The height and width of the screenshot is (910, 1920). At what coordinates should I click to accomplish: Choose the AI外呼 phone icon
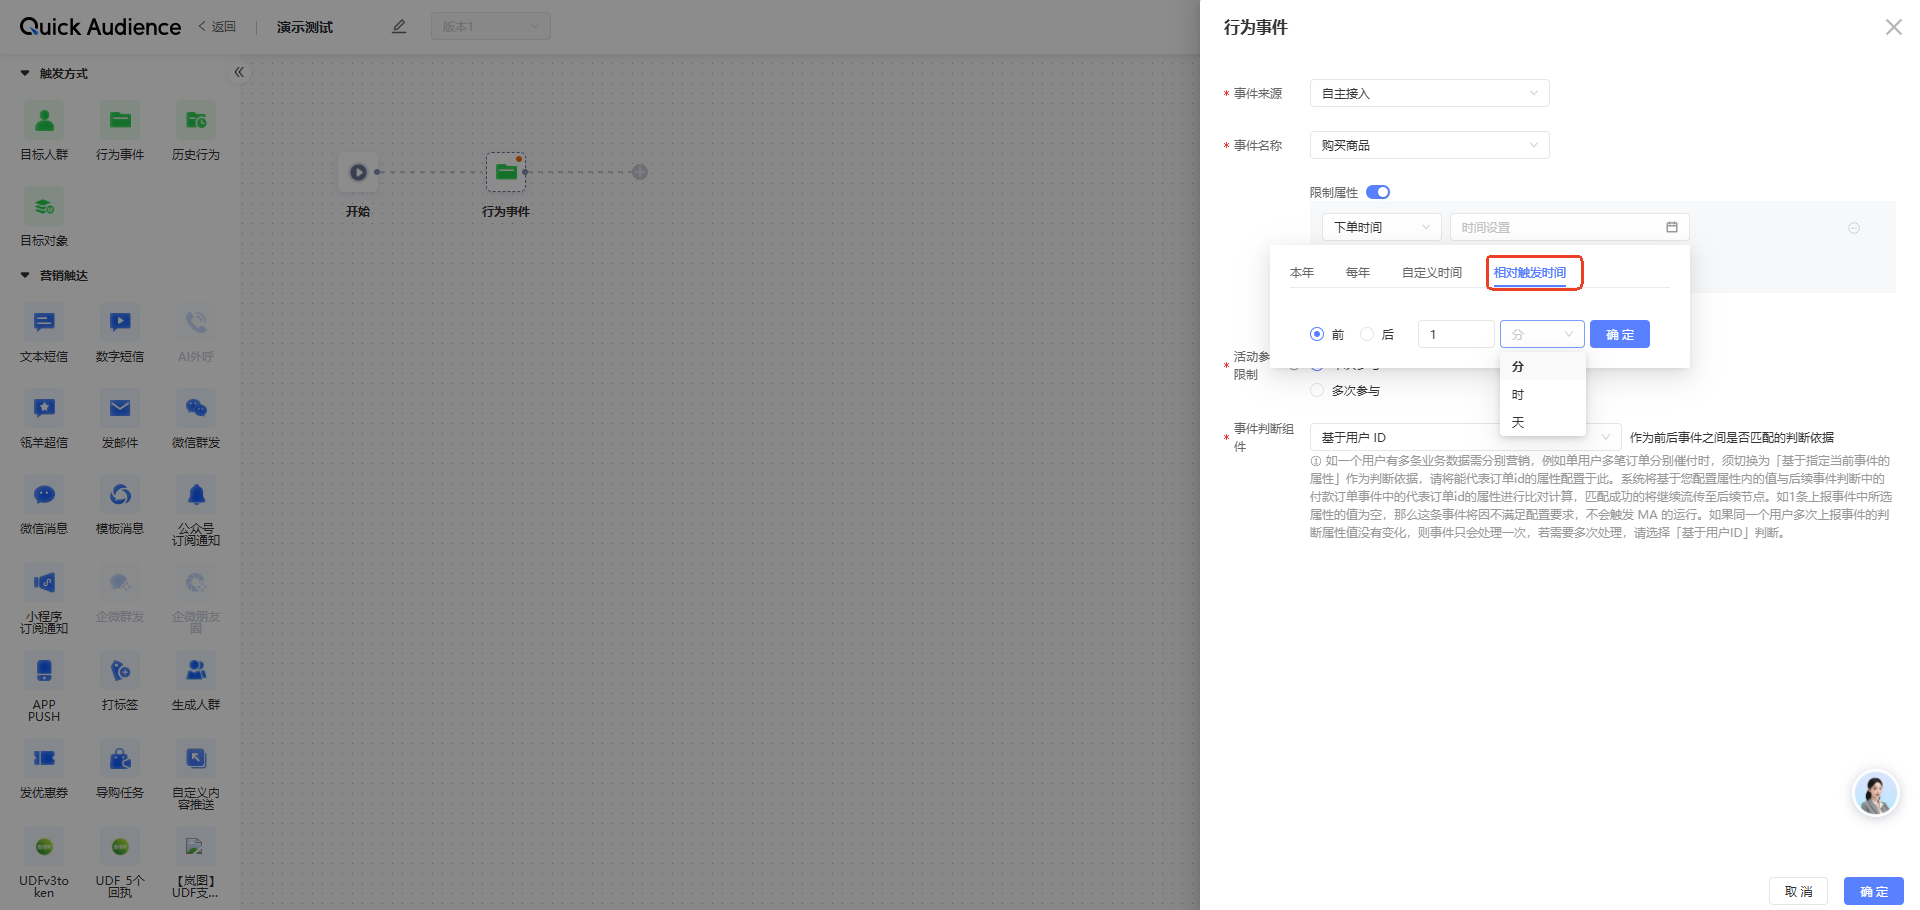pyautogui.click(x=196, y=322)
